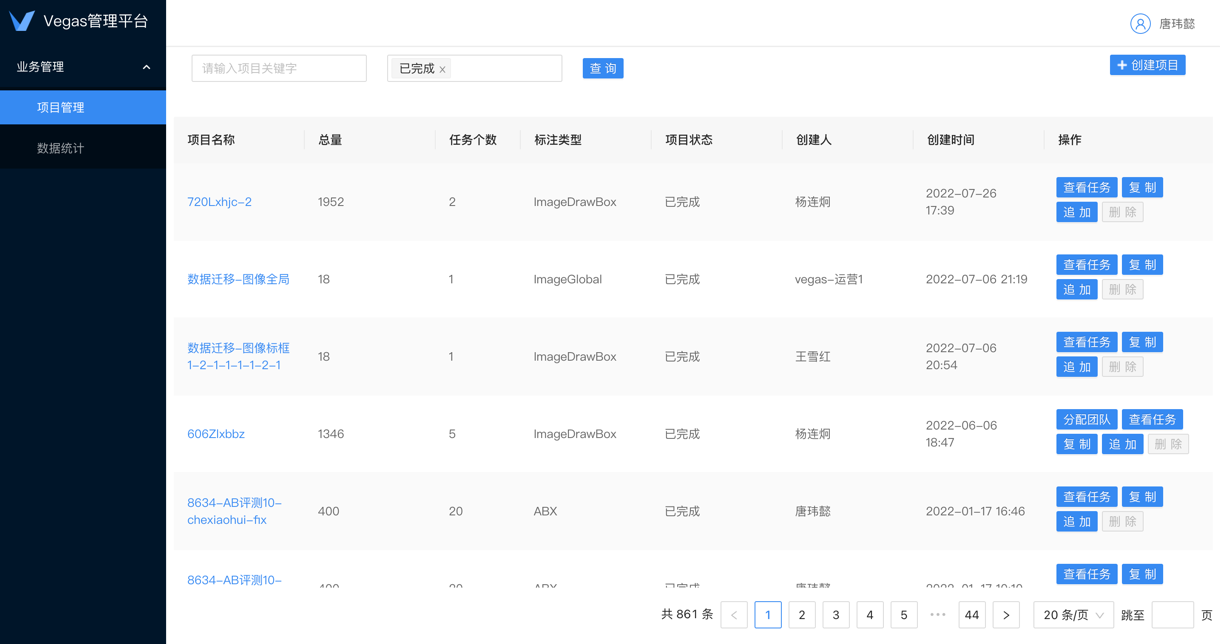Click 复制 for 8634-AB评测10-chexiaohui-fix
1220x644 pixels.
pyautogui.click(x=1142, y=497)
